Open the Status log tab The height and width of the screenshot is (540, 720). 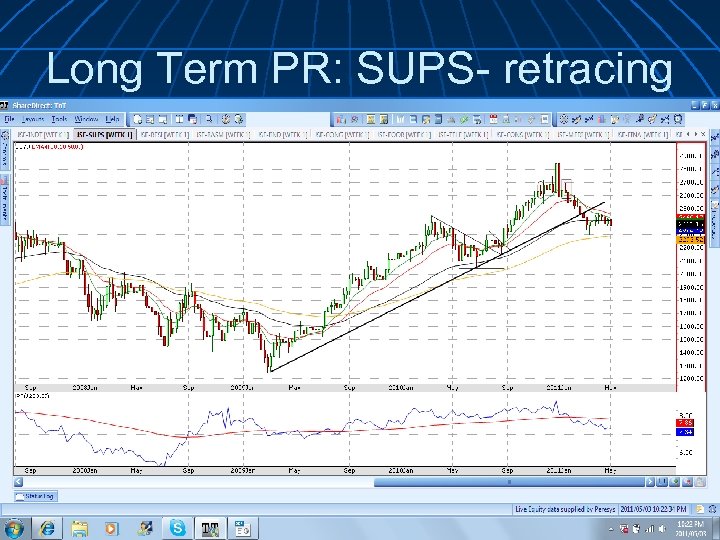click(36, 496)
